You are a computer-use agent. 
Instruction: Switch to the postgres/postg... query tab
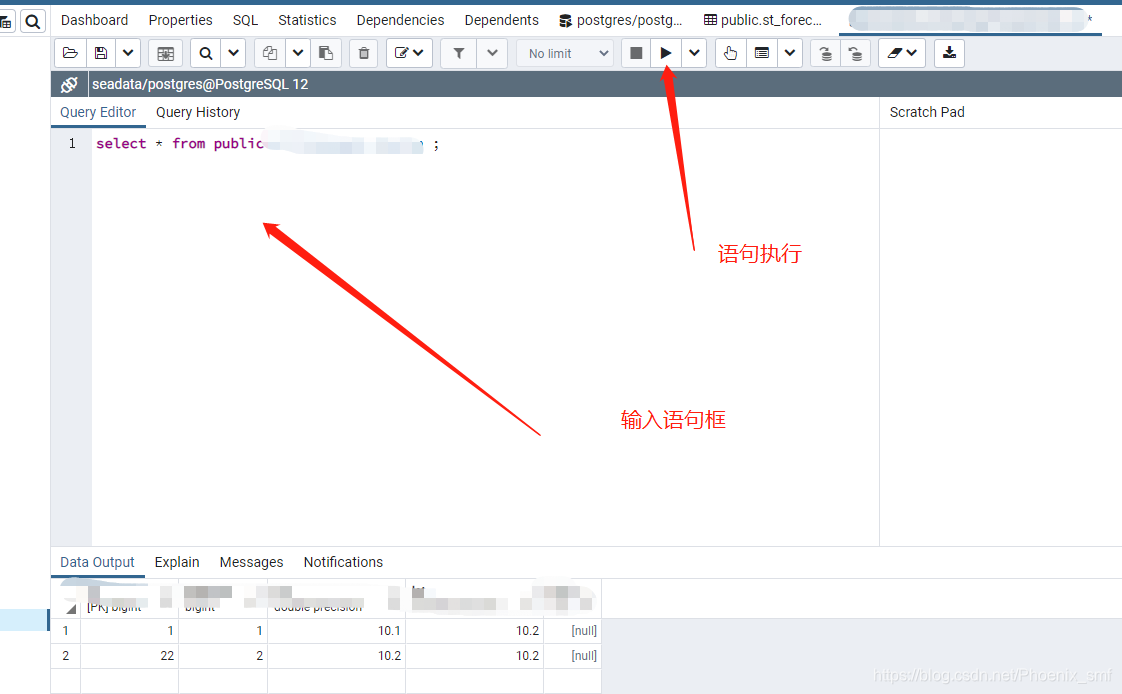click(620, 20)
